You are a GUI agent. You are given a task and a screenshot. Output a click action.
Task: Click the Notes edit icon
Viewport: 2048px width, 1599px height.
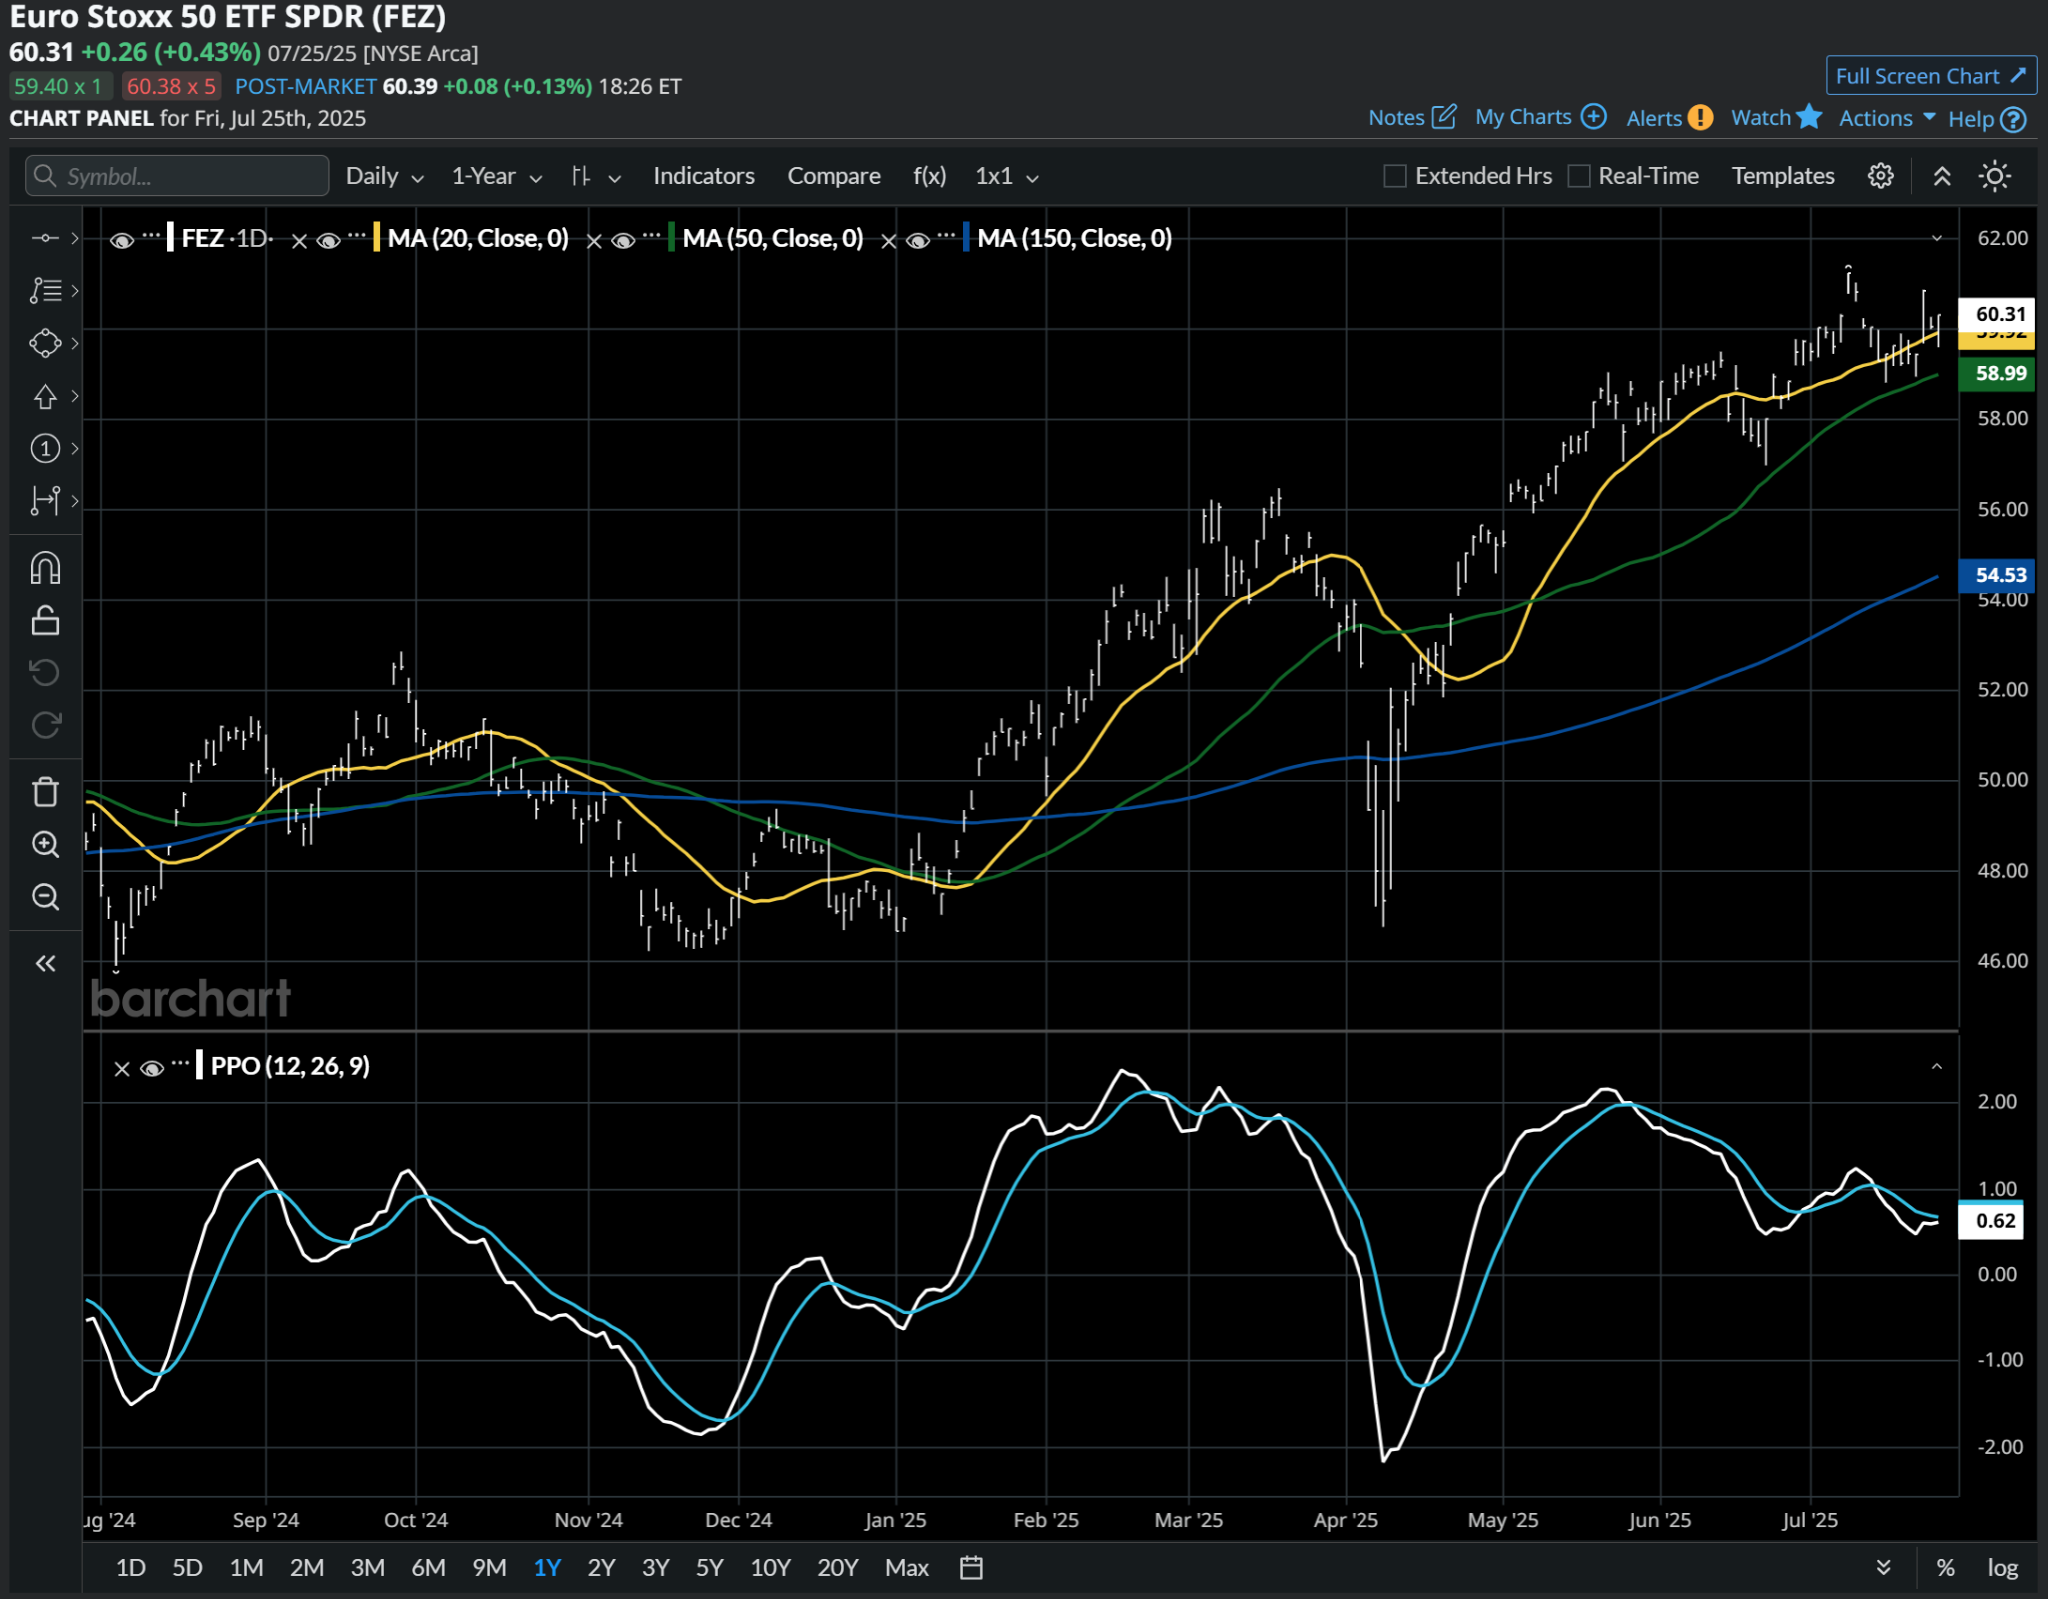(1443, 117)
